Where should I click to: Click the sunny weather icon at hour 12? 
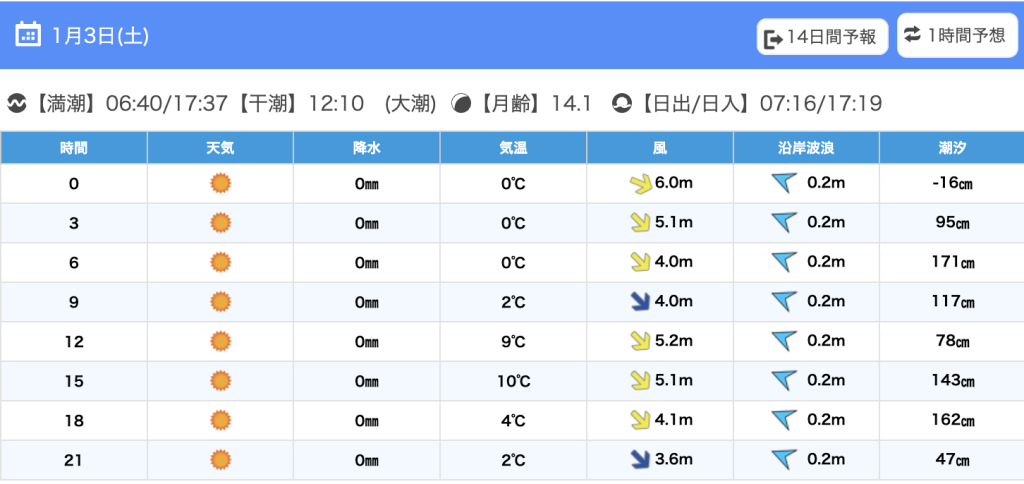pyautogui.click(x=220, y=341)
